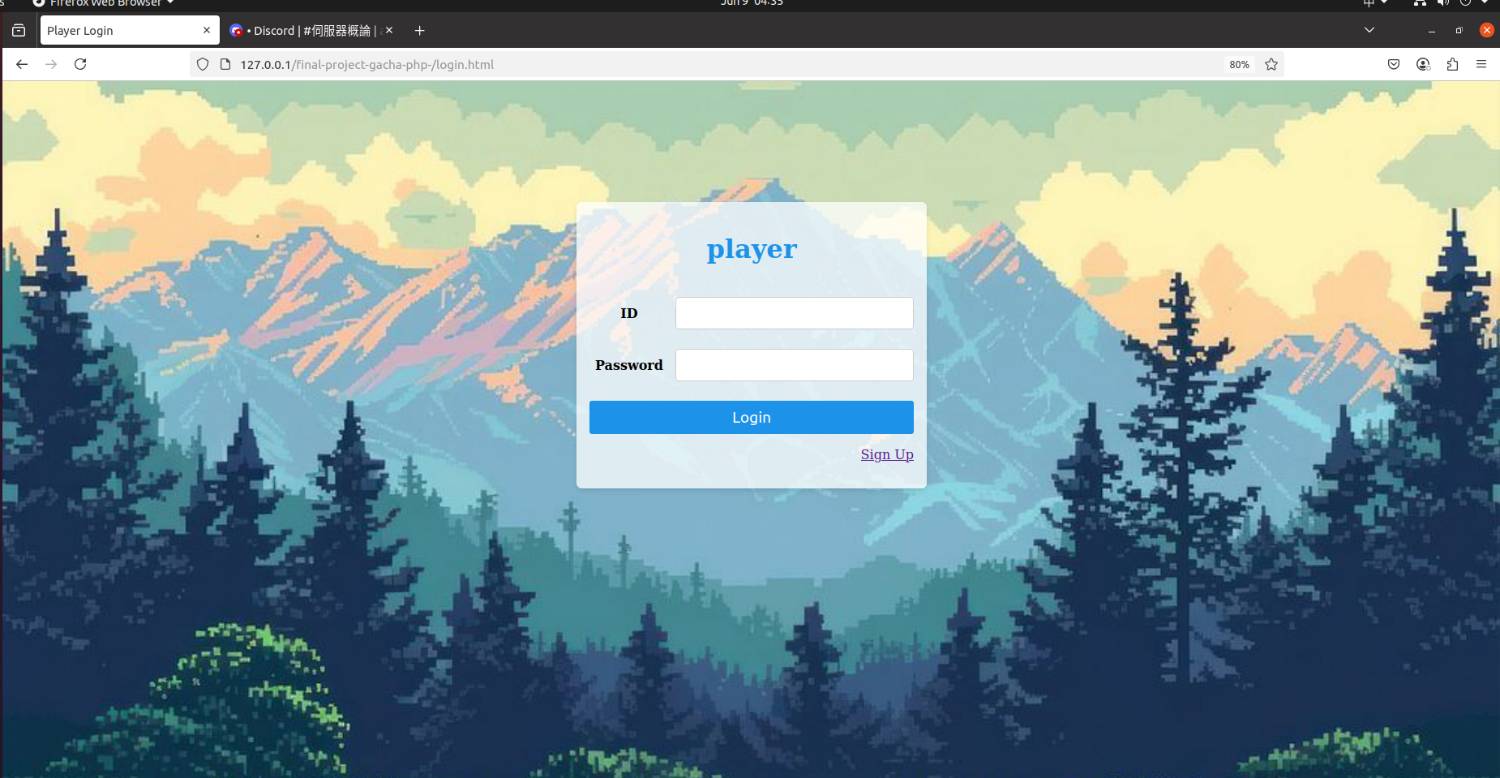Click the page info icon in address bar

coord(225,64)
